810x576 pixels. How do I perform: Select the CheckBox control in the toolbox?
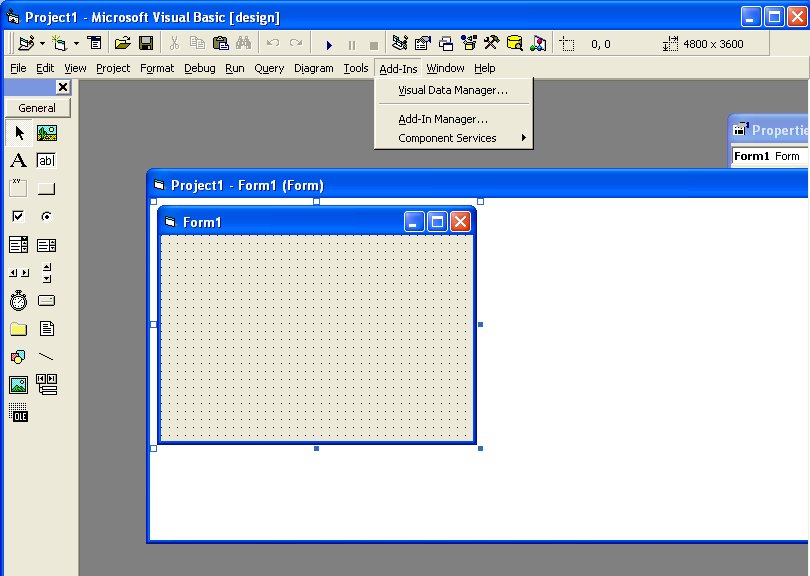point(19,216)
